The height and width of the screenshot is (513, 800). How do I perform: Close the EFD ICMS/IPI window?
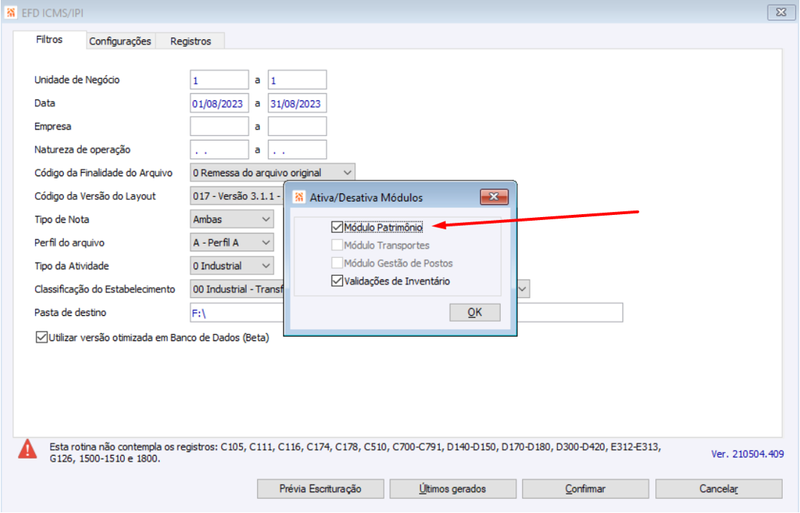[x=781, y=12]
